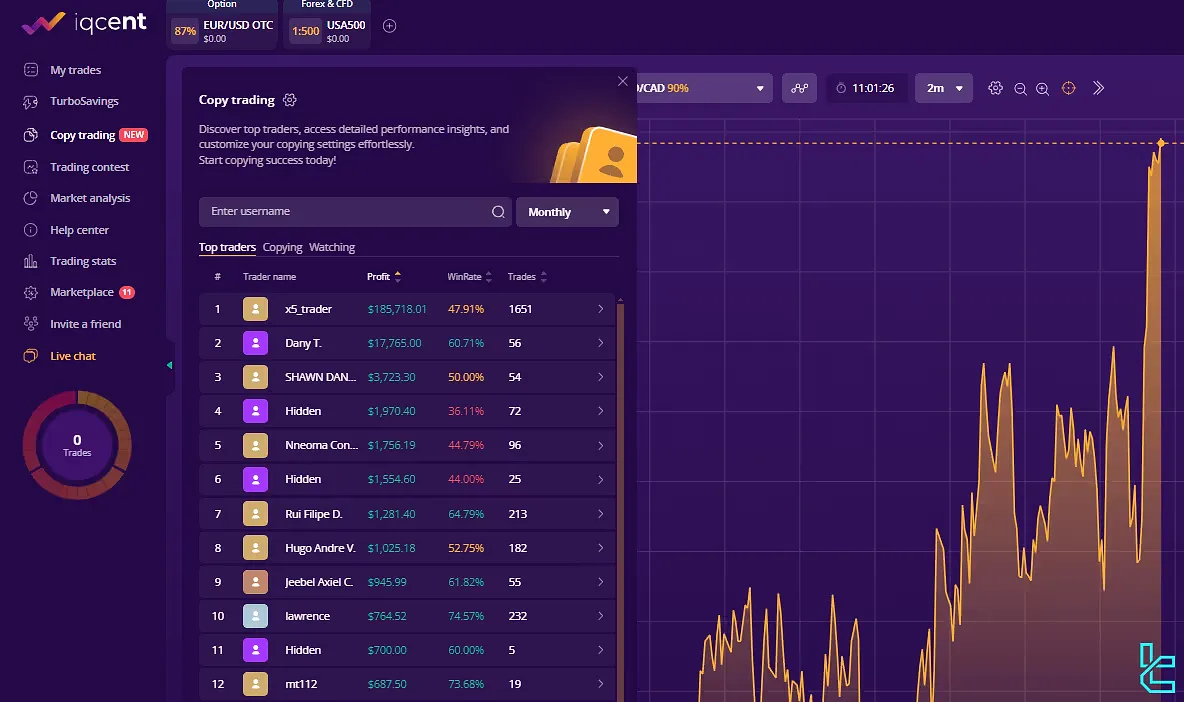The image size is (1184, 702).
Task: Click the Enter username search field
Action: (355, 211)
